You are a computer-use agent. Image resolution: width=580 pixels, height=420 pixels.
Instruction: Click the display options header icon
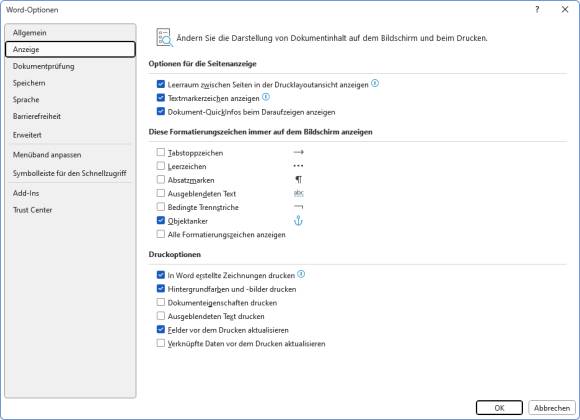pos(164,37)
